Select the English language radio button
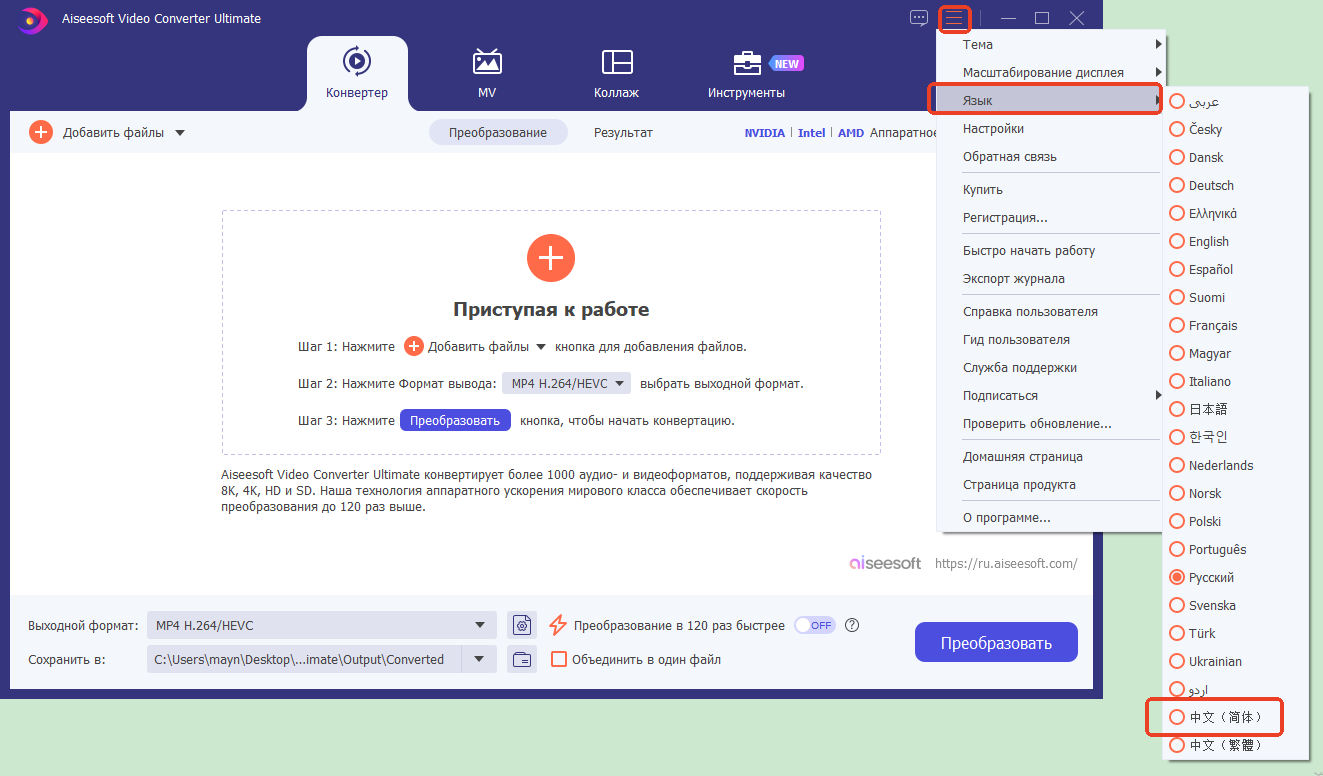The image size is (1323, 776). [x=1175, y=241]
